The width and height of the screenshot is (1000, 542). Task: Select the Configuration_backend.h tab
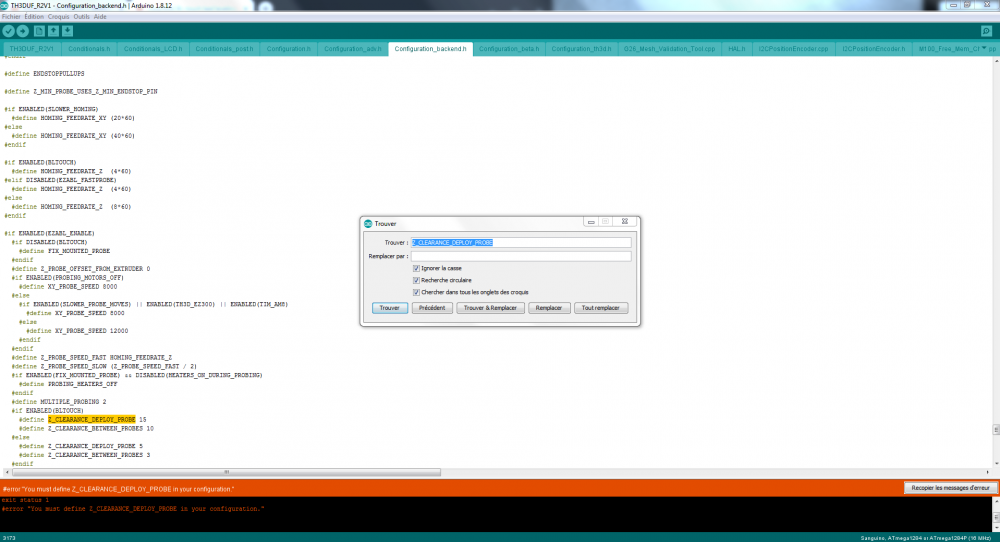[x=430, y=48]
